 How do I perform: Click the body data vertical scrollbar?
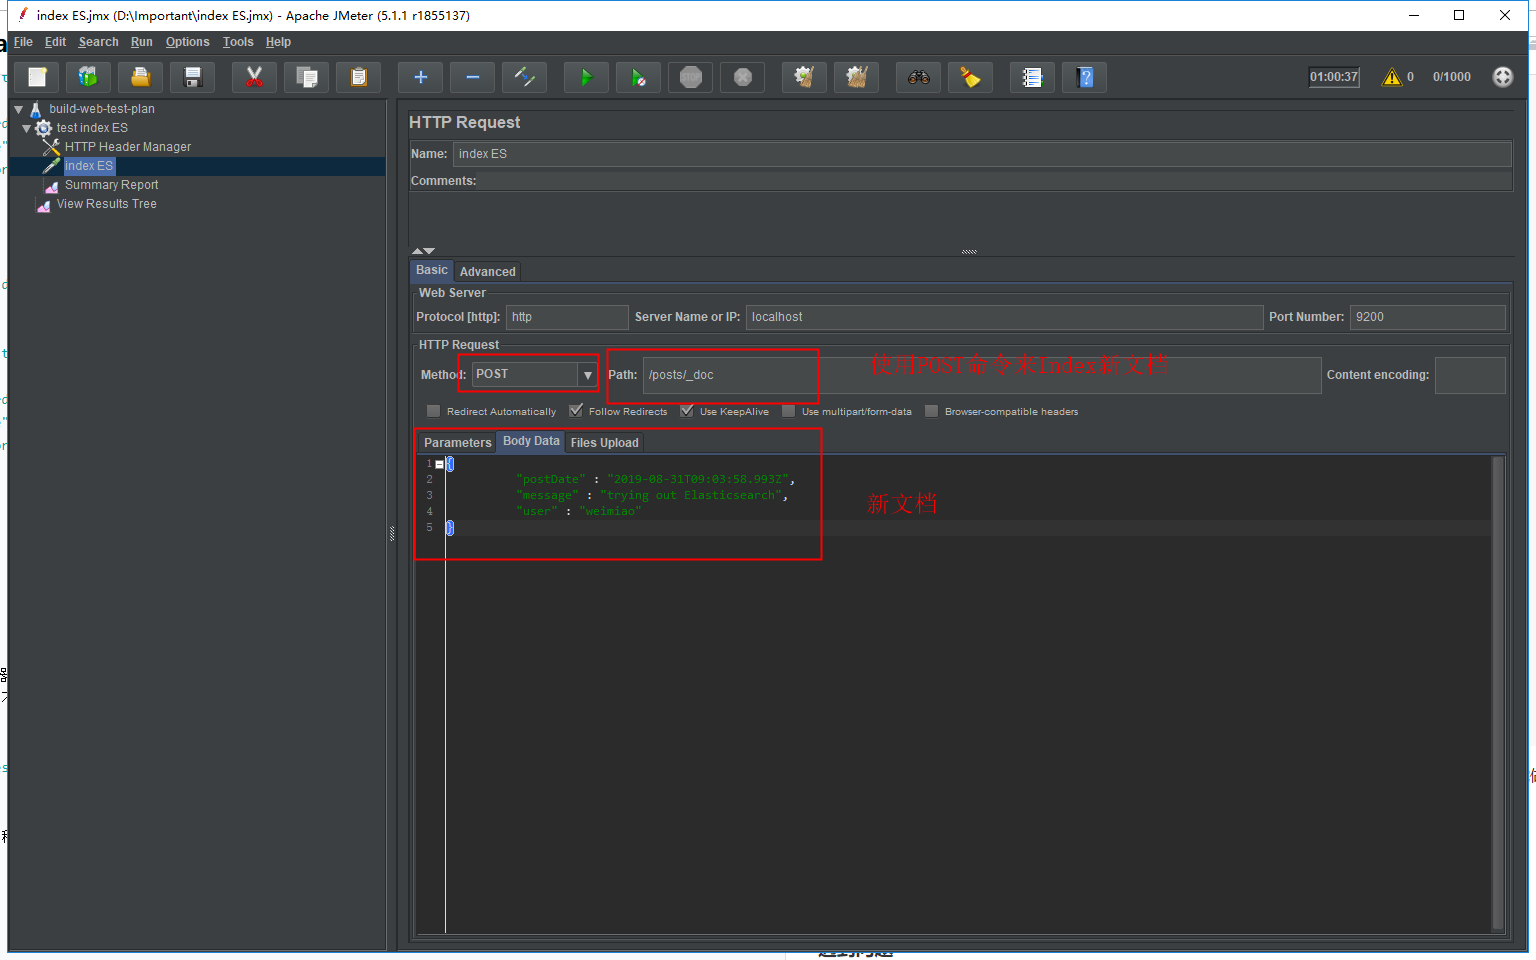(x=1498, y=694)
